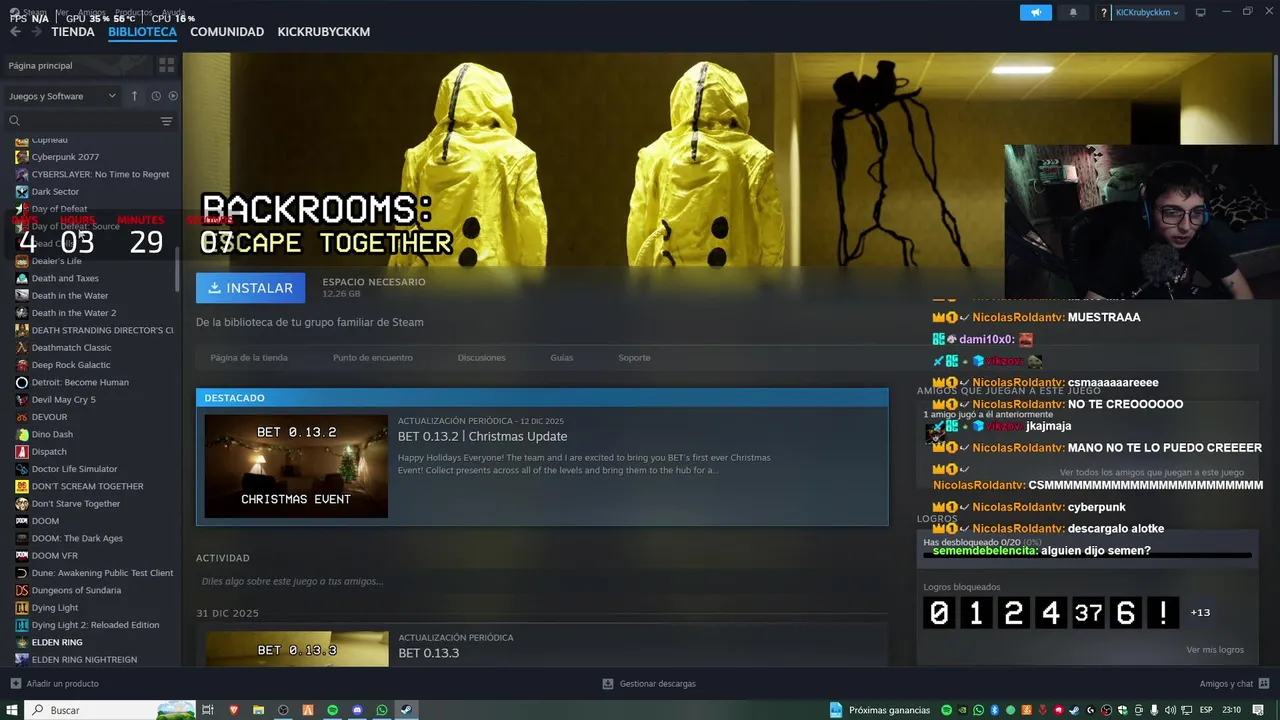The width and height of the screenshot is (1280, 720).
Task: Open Task View on the taskbar
Action: point(208,710)
